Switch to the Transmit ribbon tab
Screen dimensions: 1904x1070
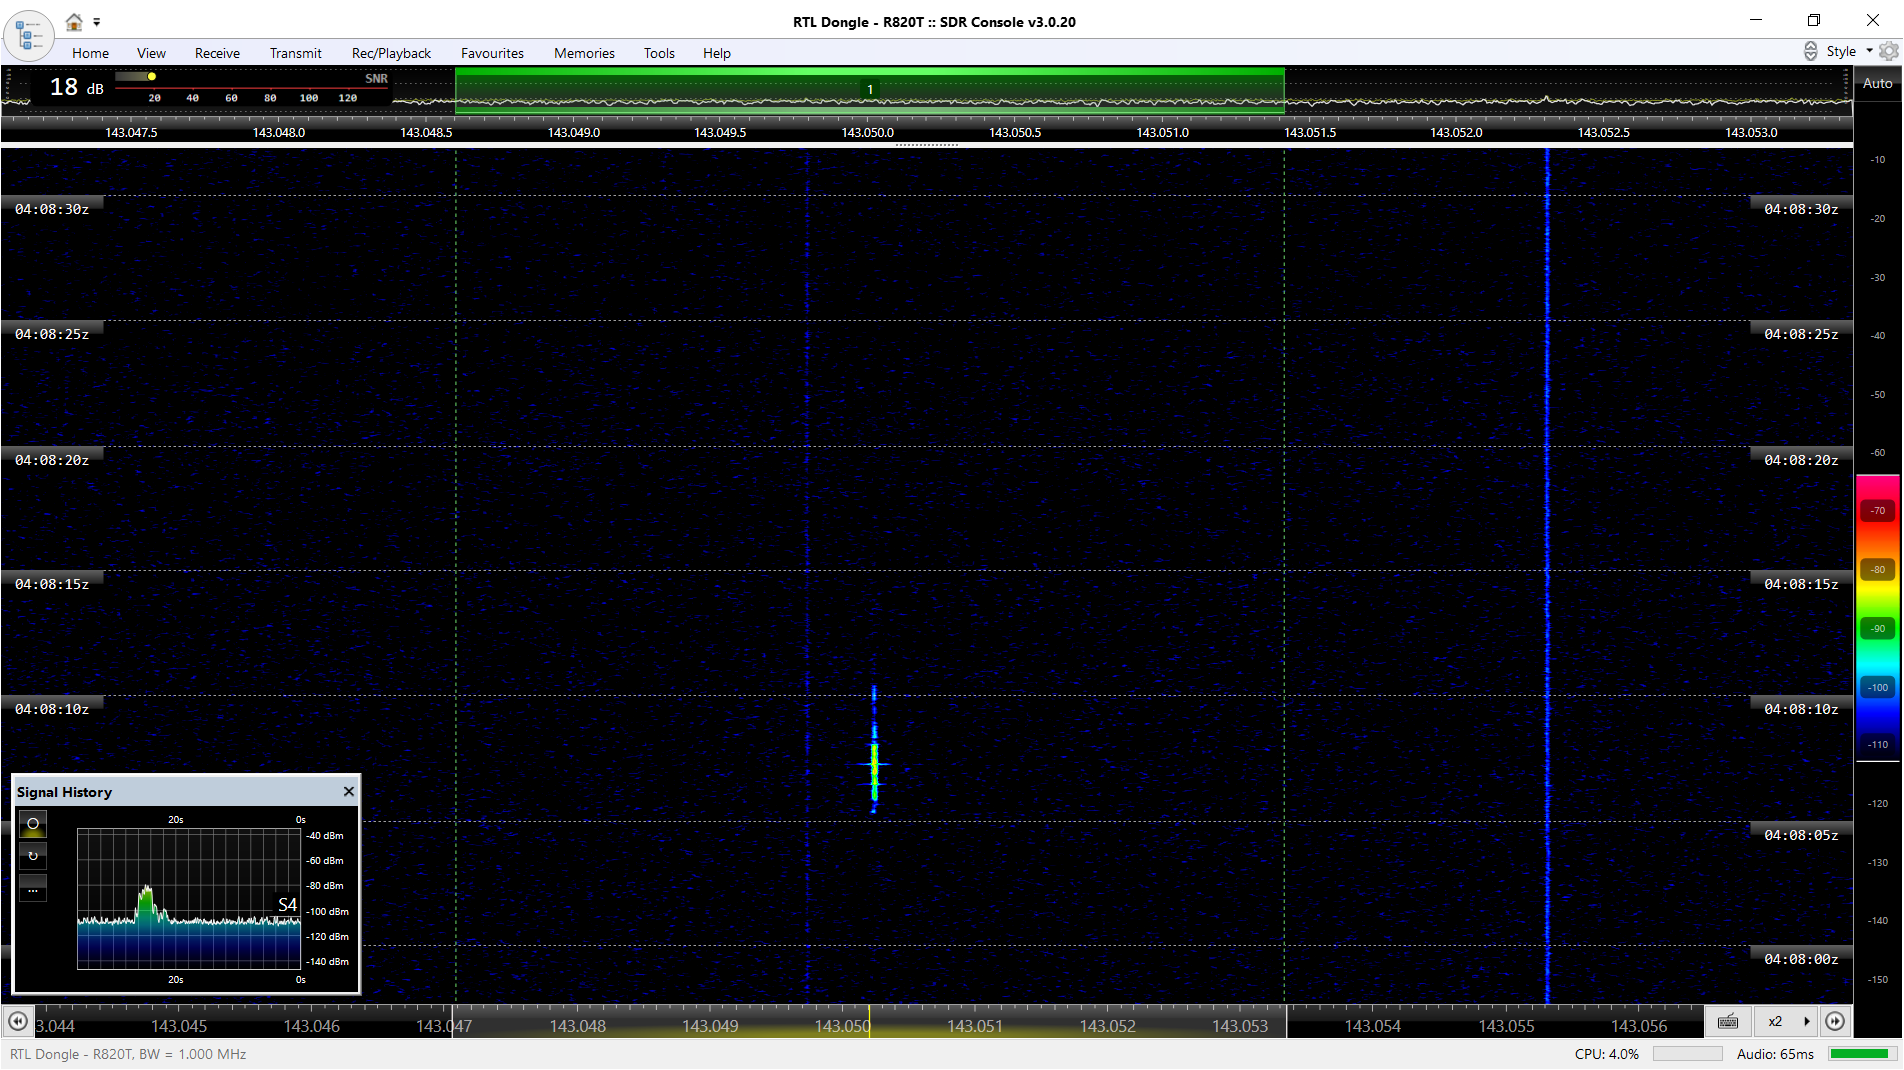tap(295, 53)
